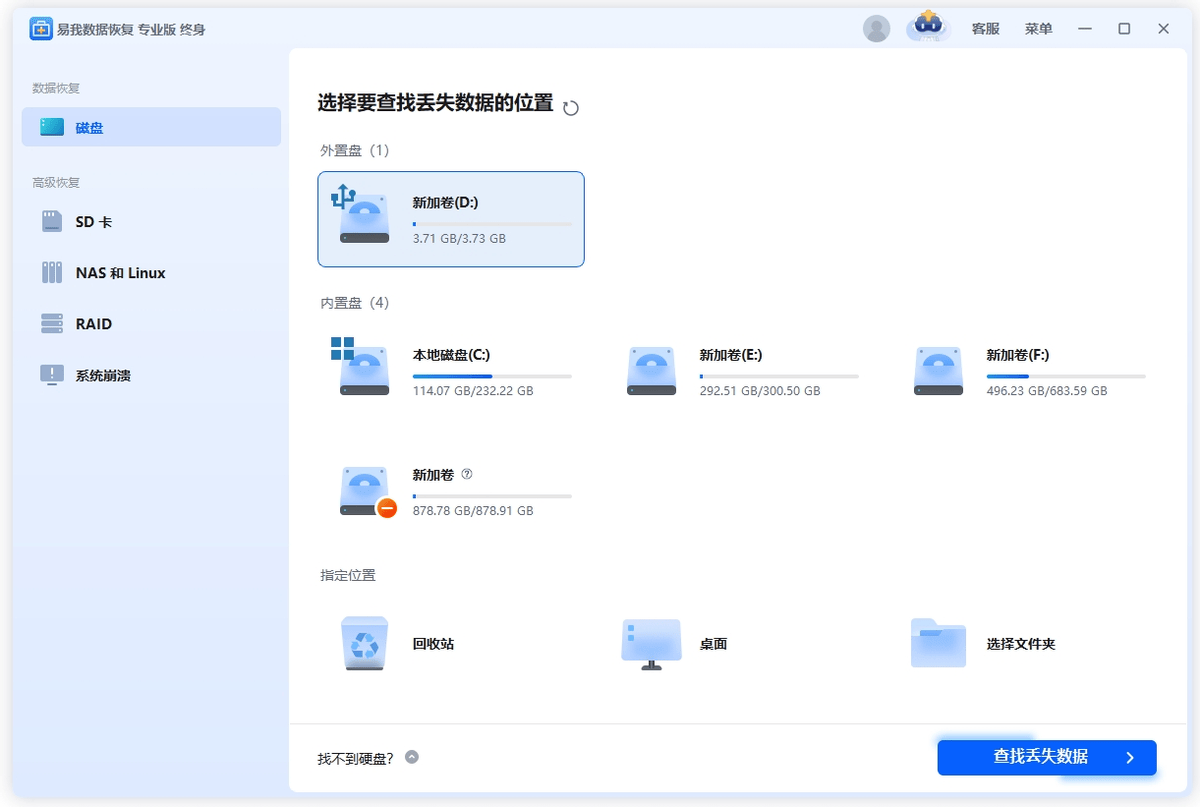Viewport: 1200px width, 807px height.
Task: Click the 新加卷(D:) usage progress bar
Action: click(x=492, y=224)
